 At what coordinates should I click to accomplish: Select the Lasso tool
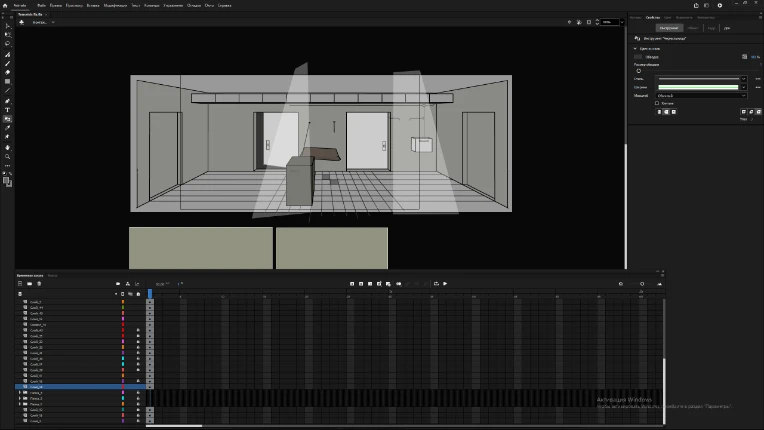pyautogui.click(x=7, y=44)
